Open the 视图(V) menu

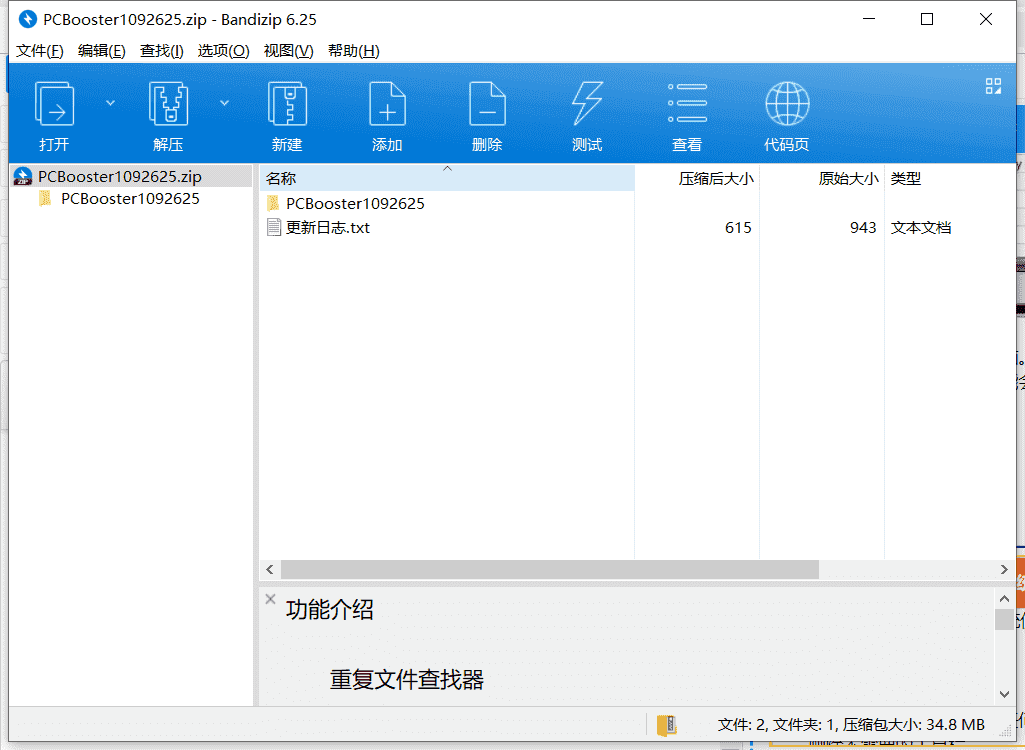(288, 51)
